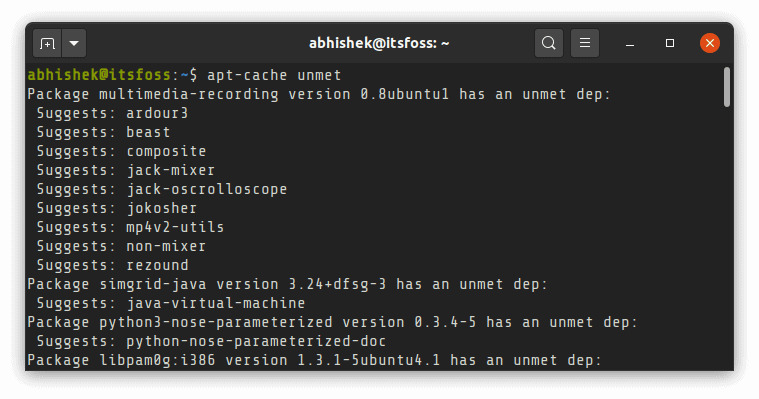Click python-nose-parameterized-doc text
759x399 pixels.
click(256, 341)
